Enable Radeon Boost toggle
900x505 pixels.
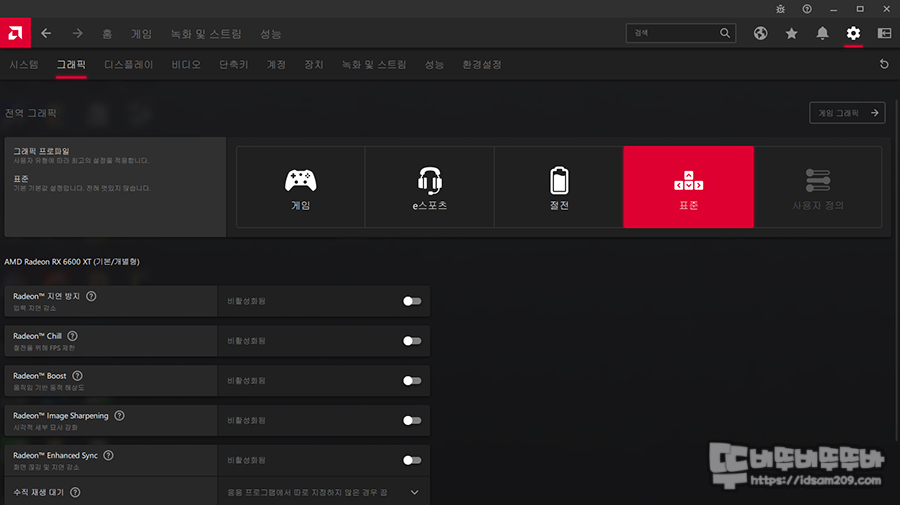[412, 380]
